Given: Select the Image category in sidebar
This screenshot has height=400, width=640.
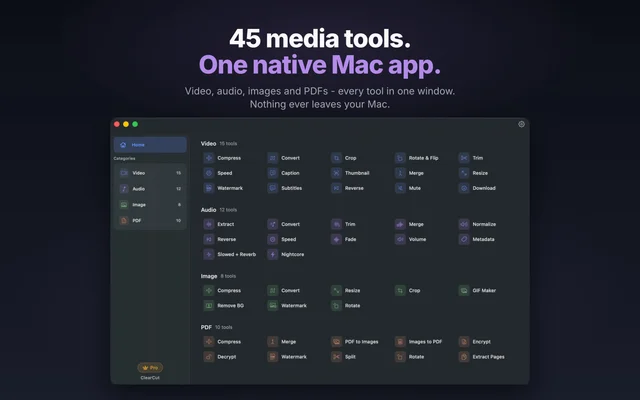Looking at the screenshot, I should (150, 205).
